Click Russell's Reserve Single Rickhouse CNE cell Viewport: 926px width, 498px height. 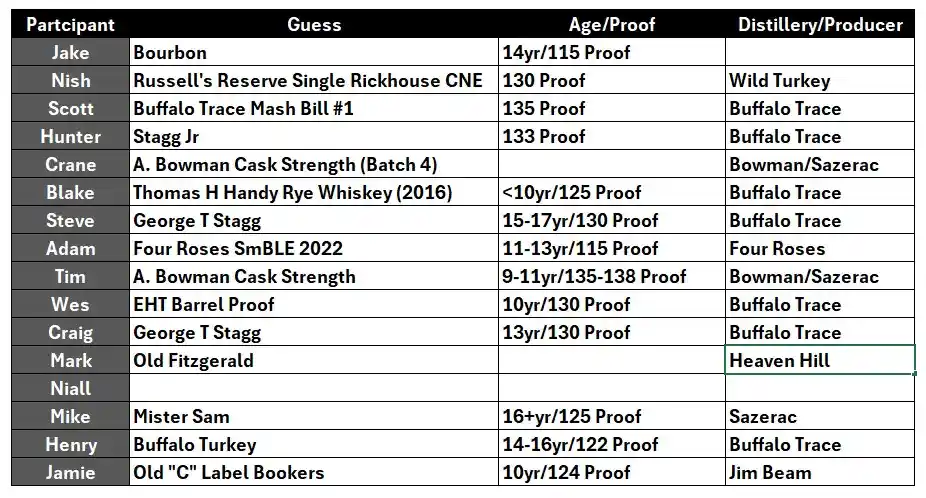point(313,80)
